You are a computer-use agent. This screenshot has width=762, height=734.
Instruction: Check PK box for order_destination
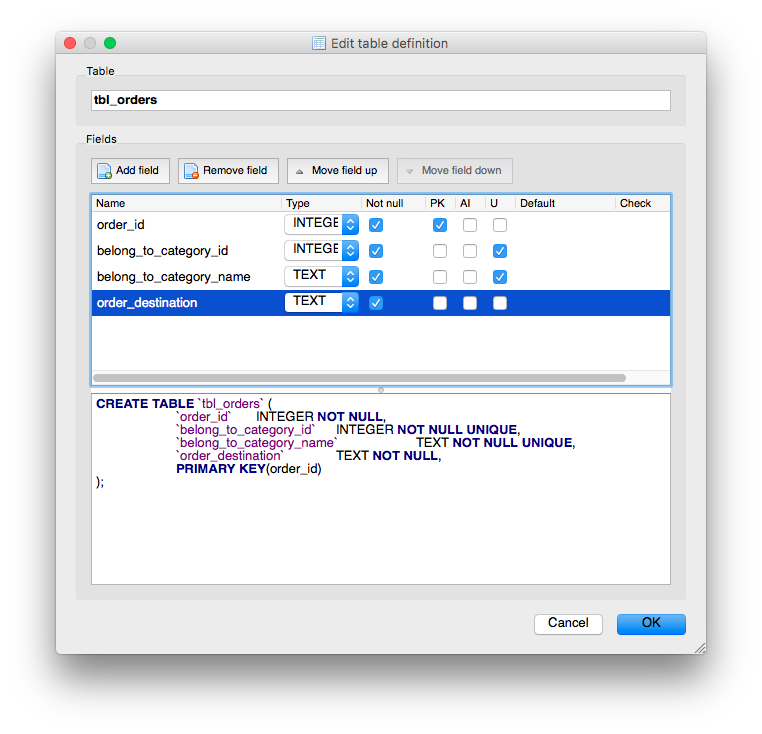click(440, 303)
